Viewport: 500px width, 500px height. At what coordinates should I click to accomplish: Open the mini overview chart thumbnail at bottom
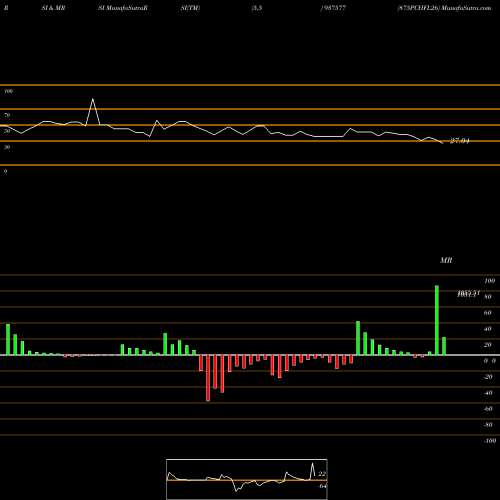point(247,479)
